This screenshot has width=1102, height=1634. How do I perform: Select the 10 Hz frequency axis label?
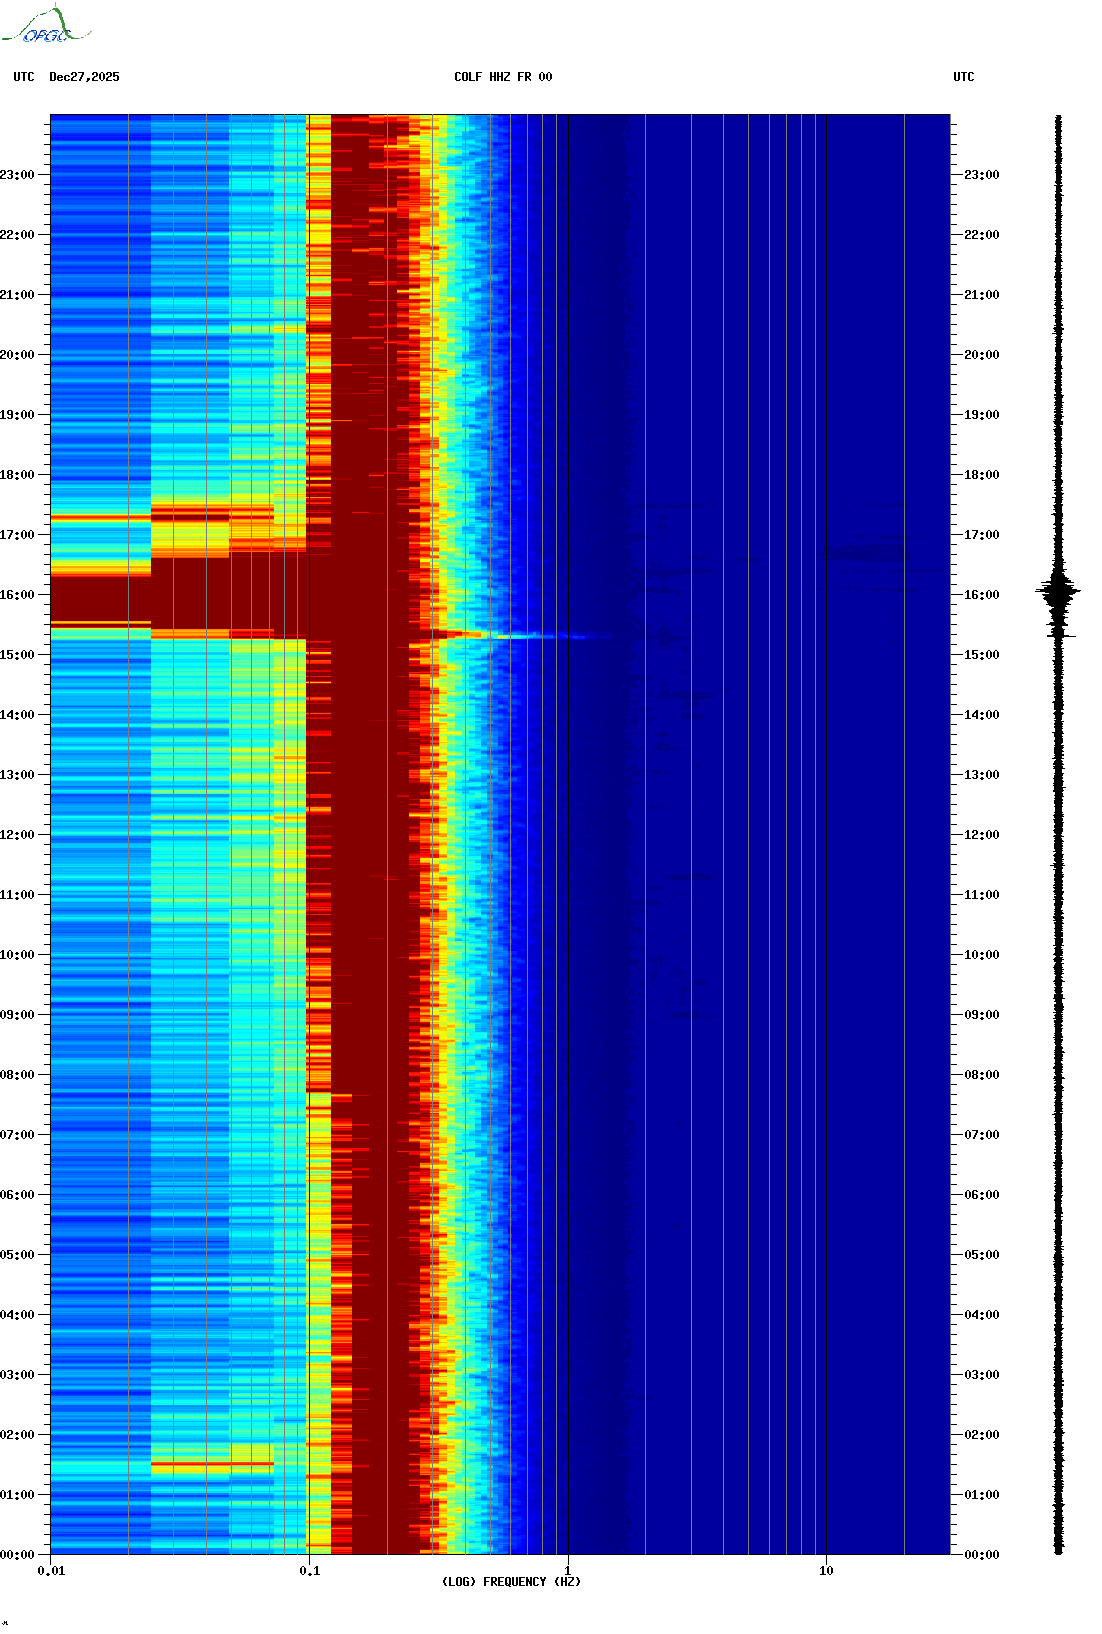pos(826,1571)
